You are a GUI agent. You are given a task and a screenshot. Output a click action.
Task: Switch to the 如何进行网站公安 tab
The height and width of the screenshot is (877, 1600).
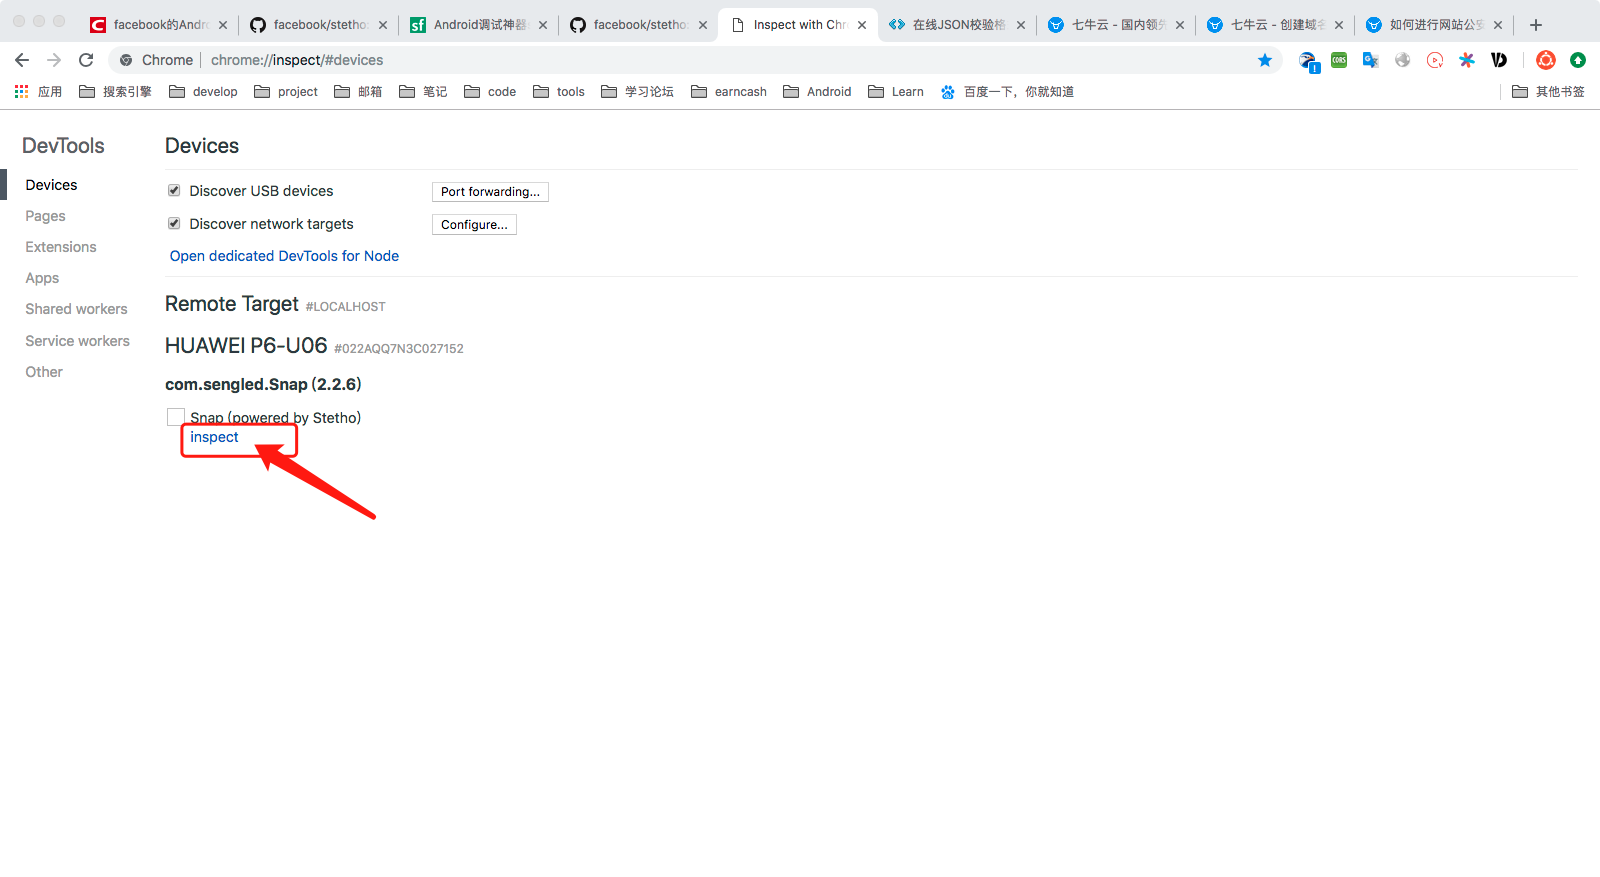1434,25
